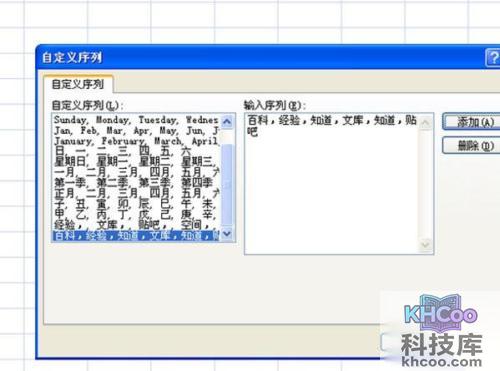Select the 子, 丑, 寅, 卯 list entry
This screenshot has height=371, width=500.
(137, 204)
